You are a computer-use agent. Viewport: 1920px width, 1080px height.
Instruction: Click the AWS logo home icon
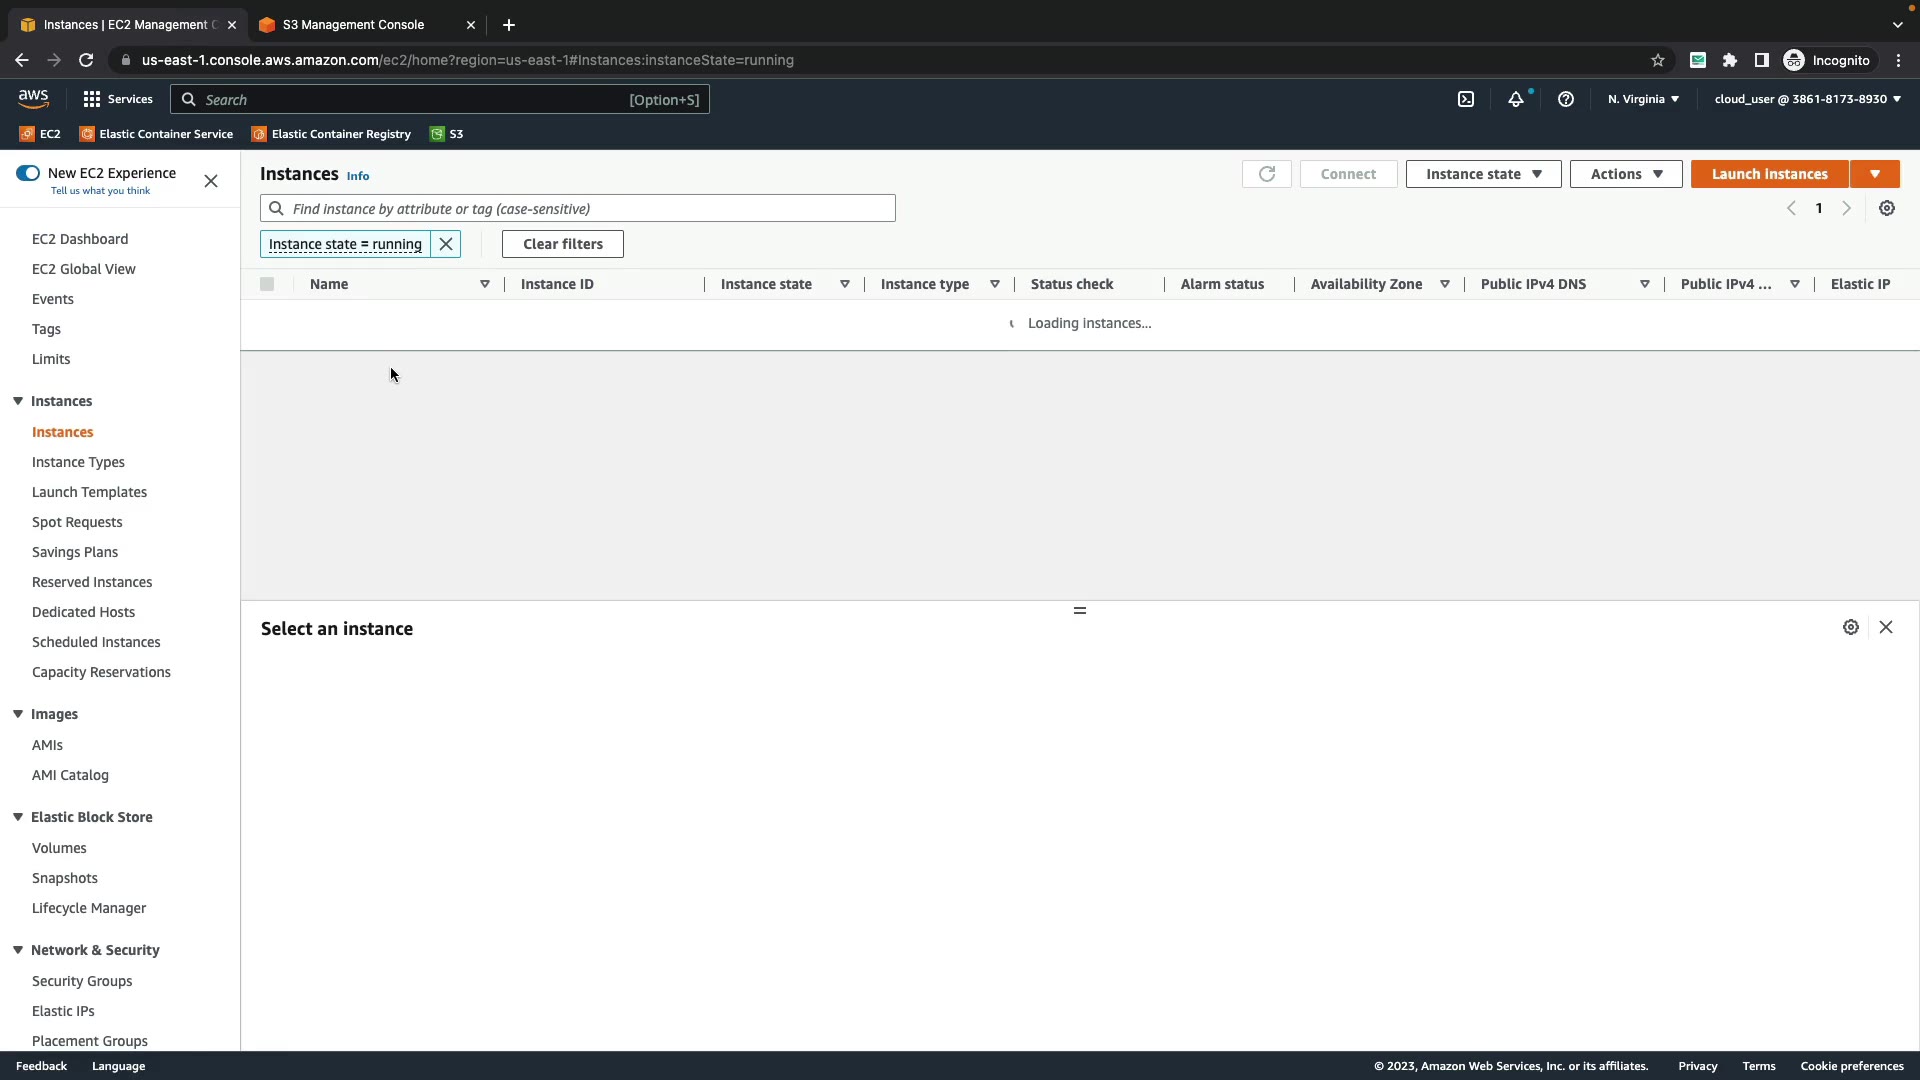[x=33, y=98]
